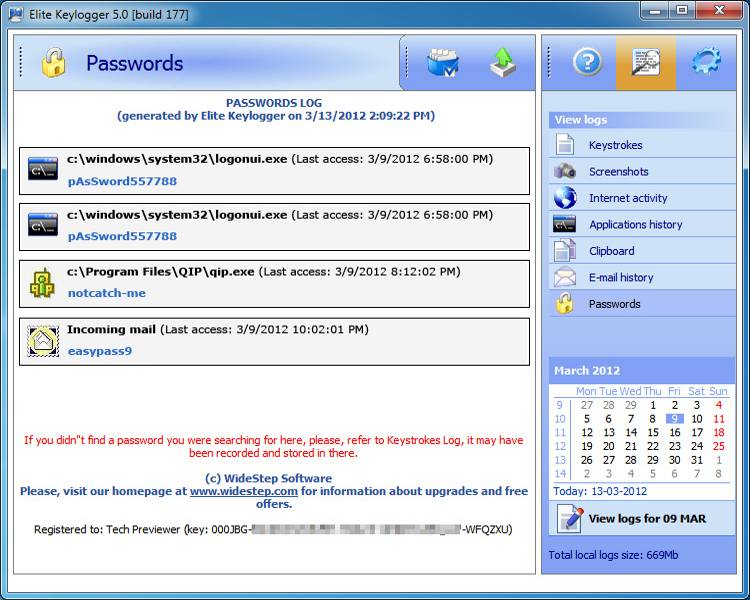Select March 13 in the calendar
The height and width of the screenshot is (600, 750).
[x=609, y=433]
